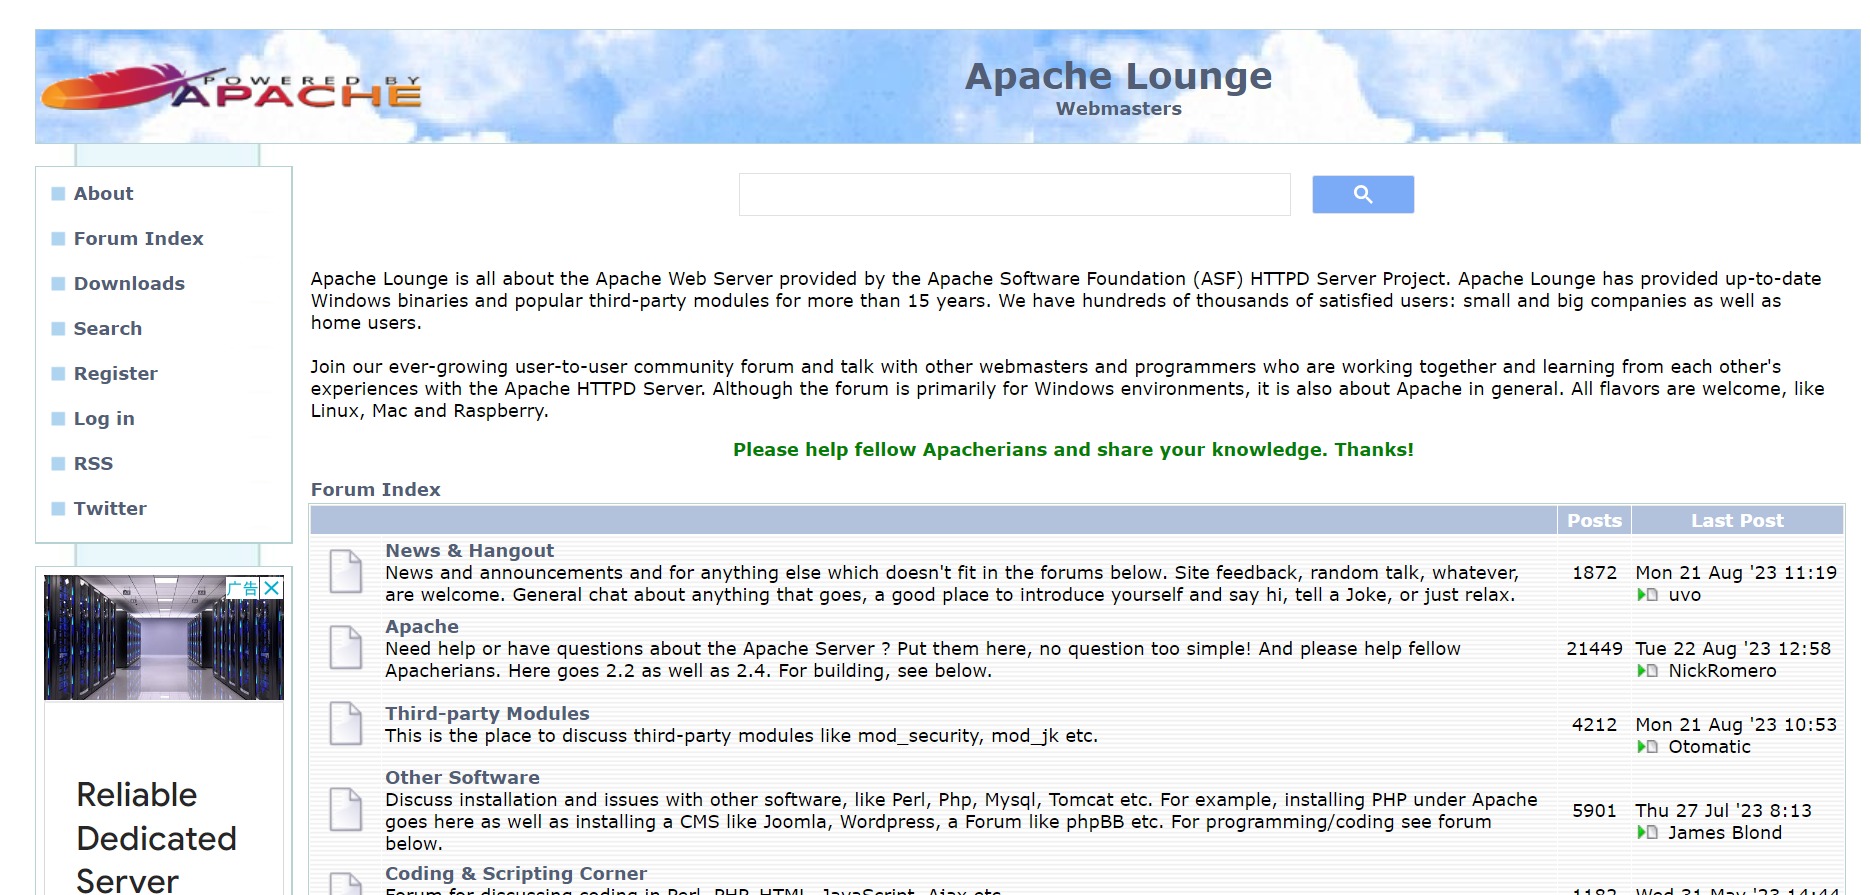The image size is (1870, 895).
Task: Select the date Thu 27 Jul '23 8:13
Action: click(1723, 811)
